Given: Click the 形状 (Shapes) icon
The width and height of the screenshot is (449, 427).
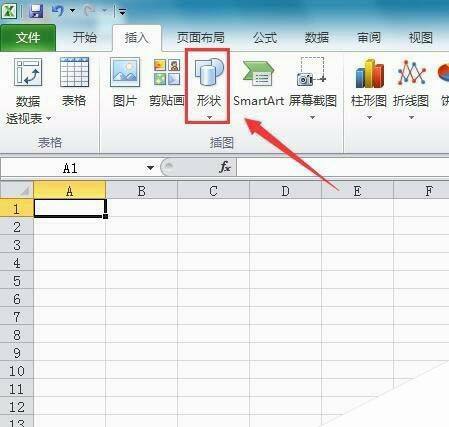Looking at the screenshot, I should (x=208, y=72).
